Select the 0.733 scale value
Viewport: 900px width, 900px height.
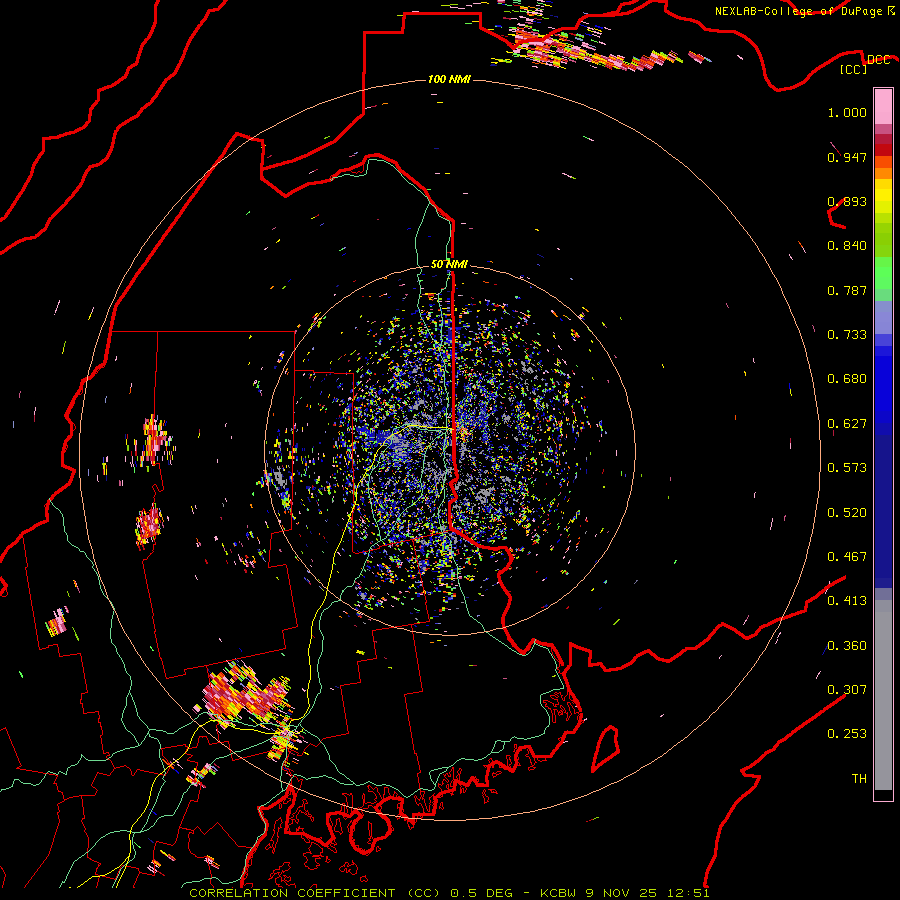pyautogui.click(x=847, y=335)
